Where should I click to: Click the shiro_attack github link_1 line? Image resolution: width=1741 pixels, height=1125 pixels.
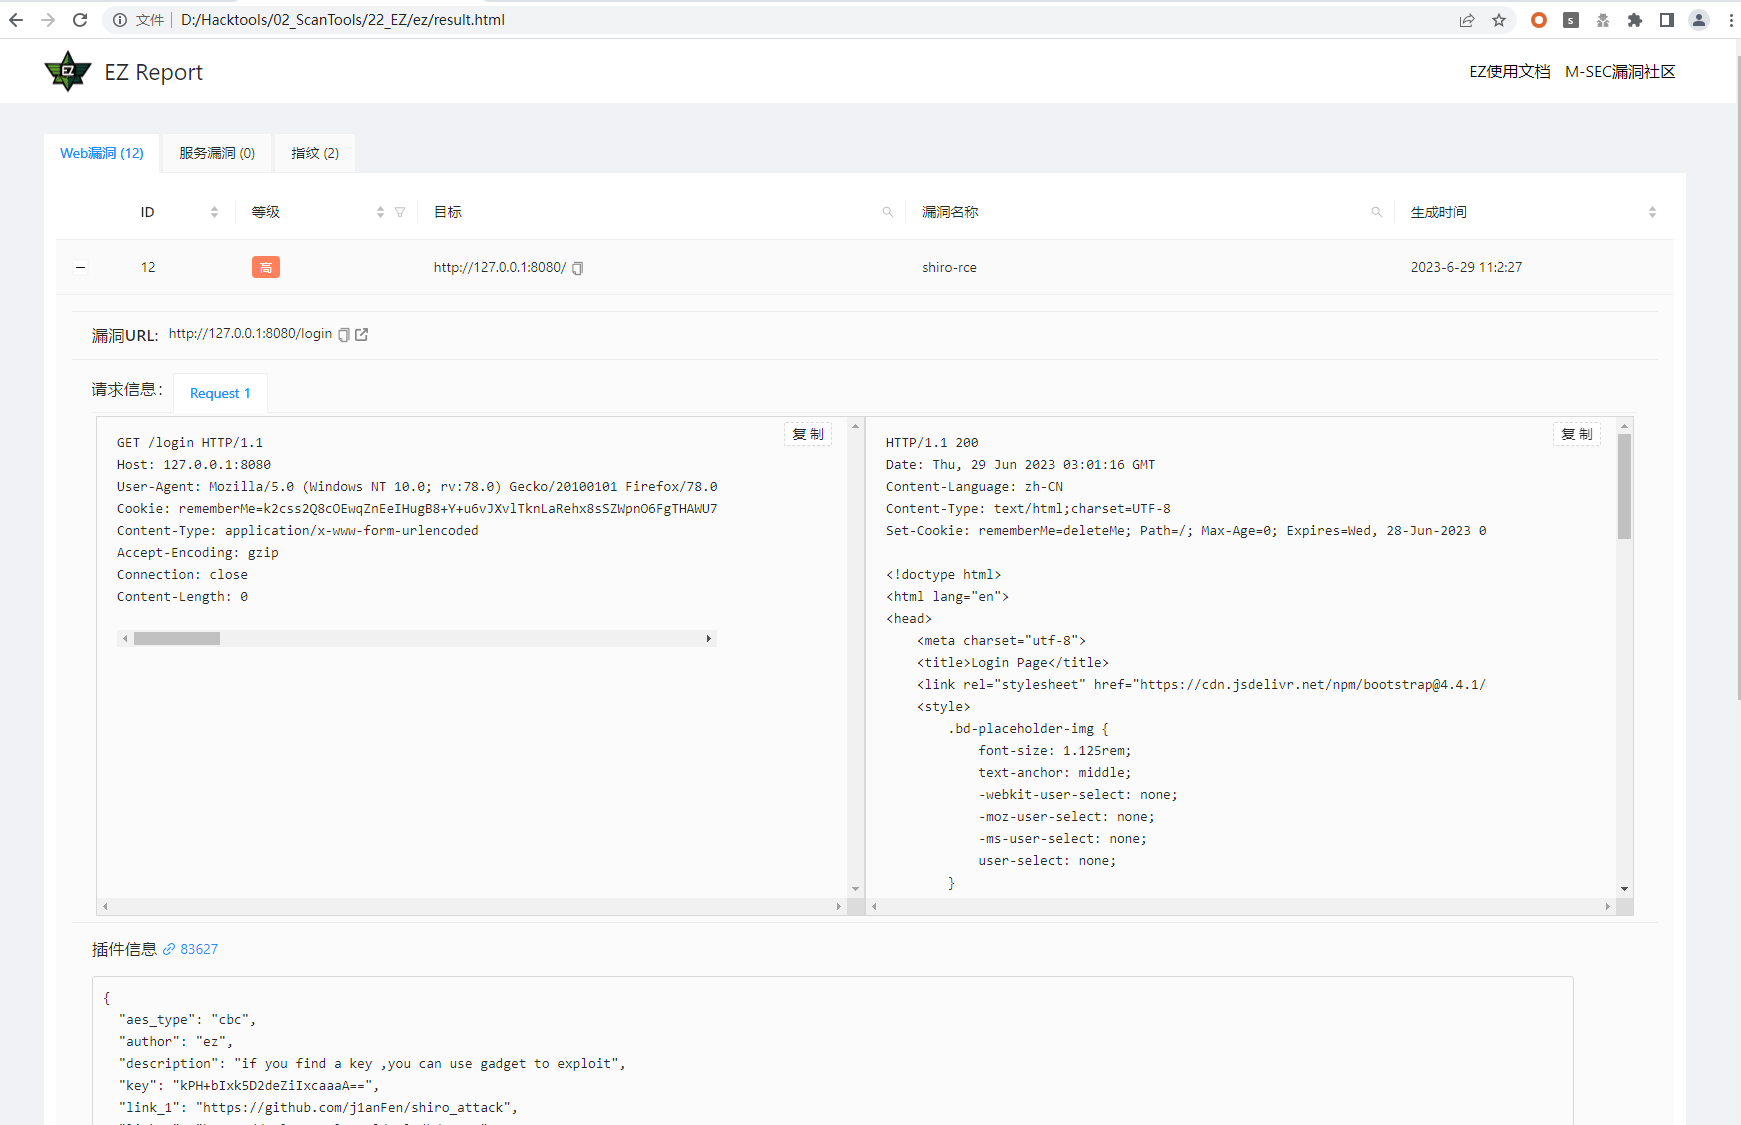[318, 1108]
